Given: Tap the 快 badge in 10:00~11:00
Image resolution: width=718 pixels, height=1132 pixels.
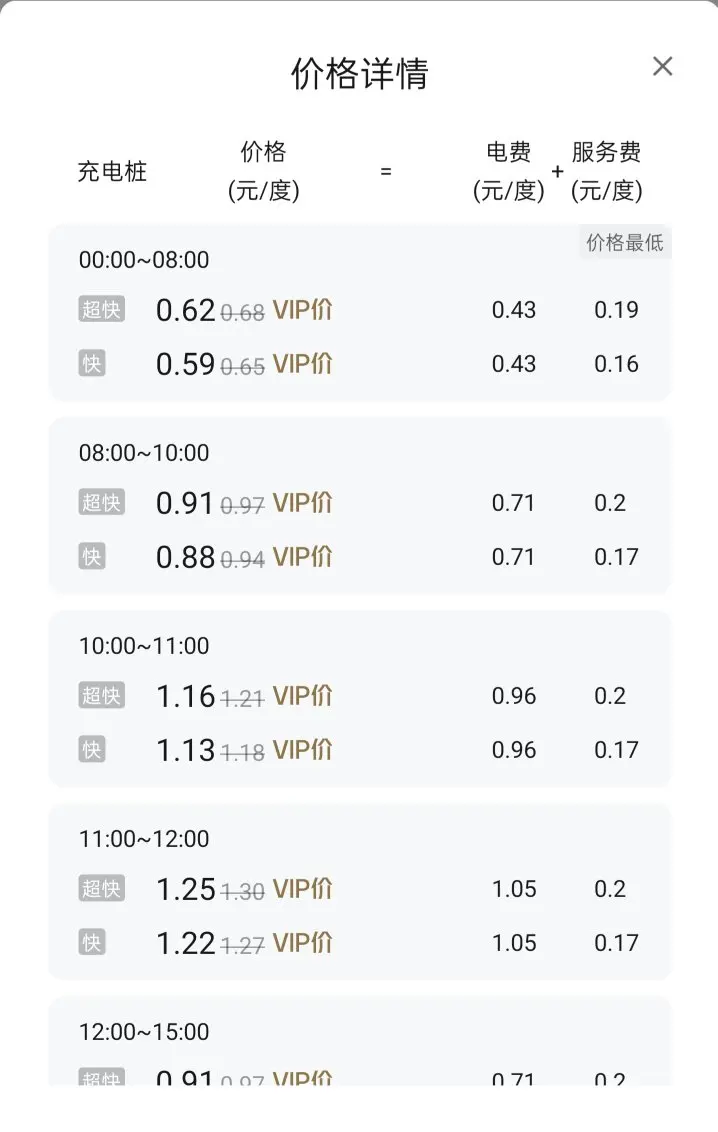Looking at the screenshot, I should [x=92, y=749].
